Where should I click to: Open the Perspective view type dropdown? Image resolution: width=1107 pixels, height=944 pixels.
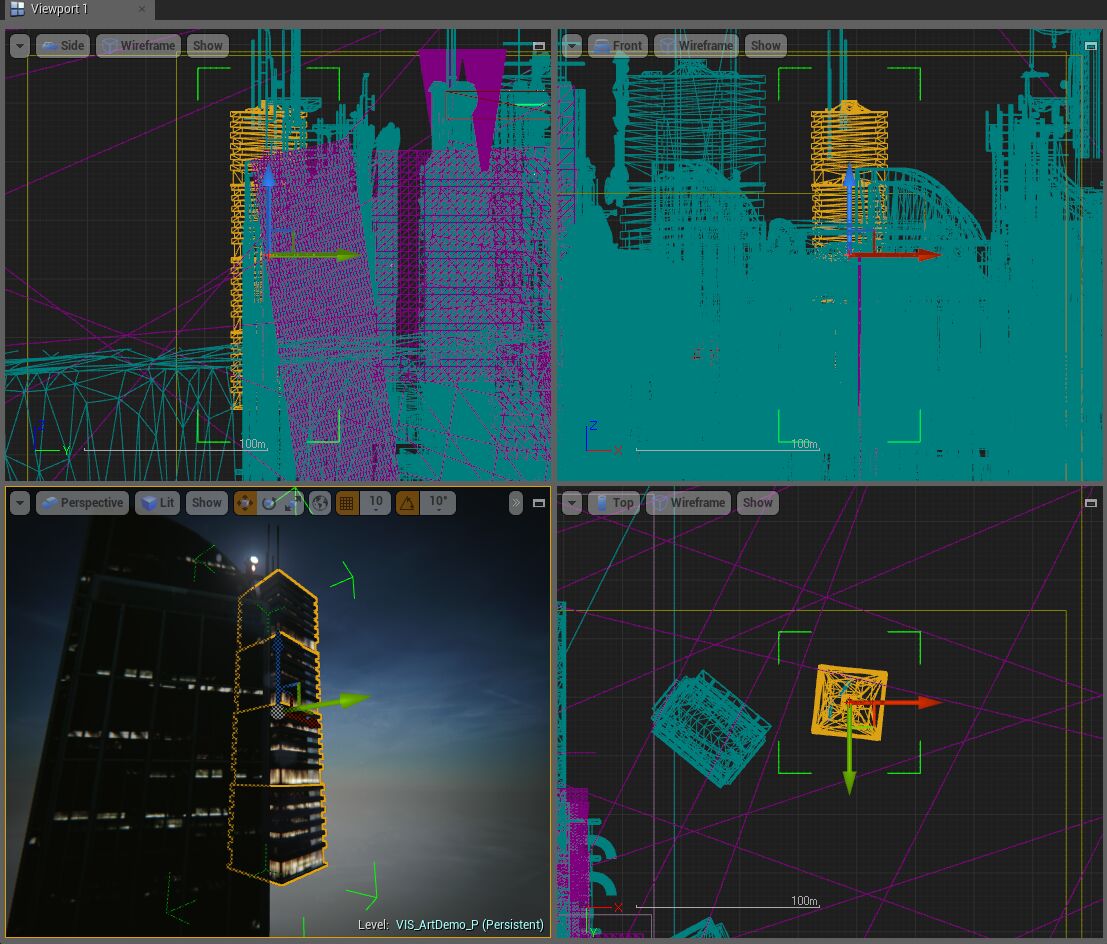82,503
